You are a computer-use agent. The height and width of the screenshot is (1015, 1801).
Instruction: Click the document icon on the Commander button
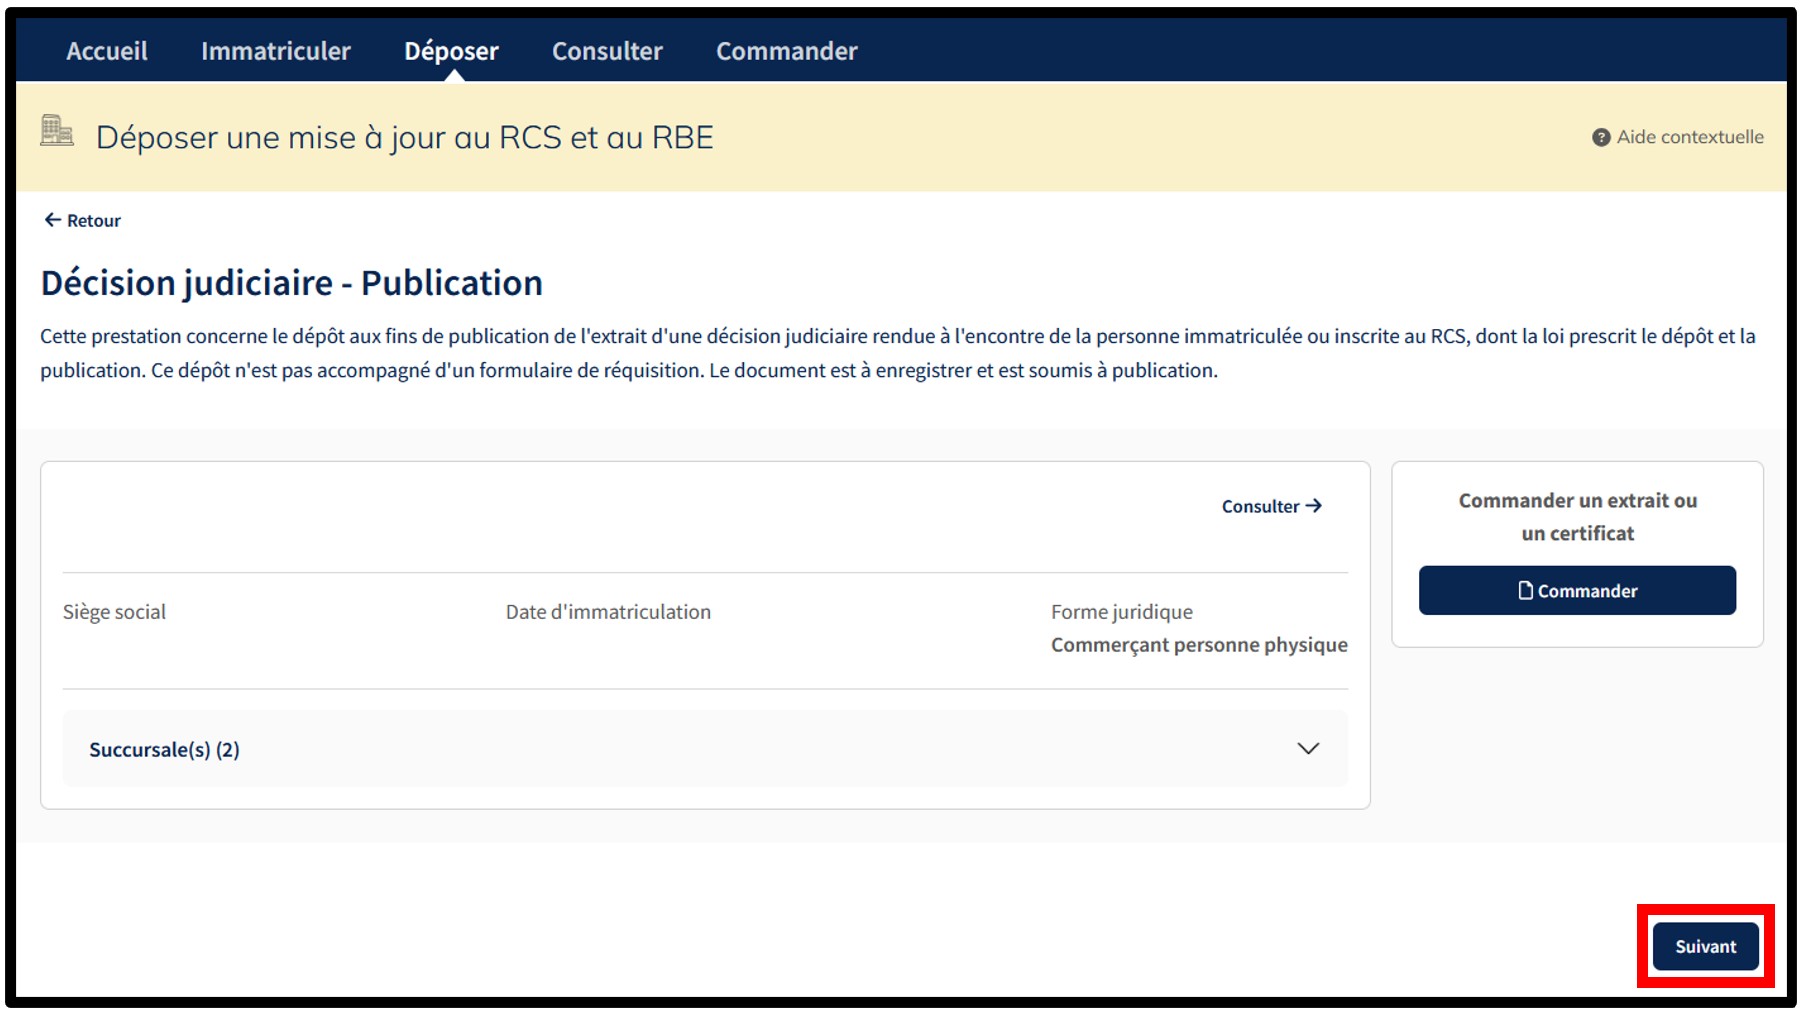point(1525,591)
